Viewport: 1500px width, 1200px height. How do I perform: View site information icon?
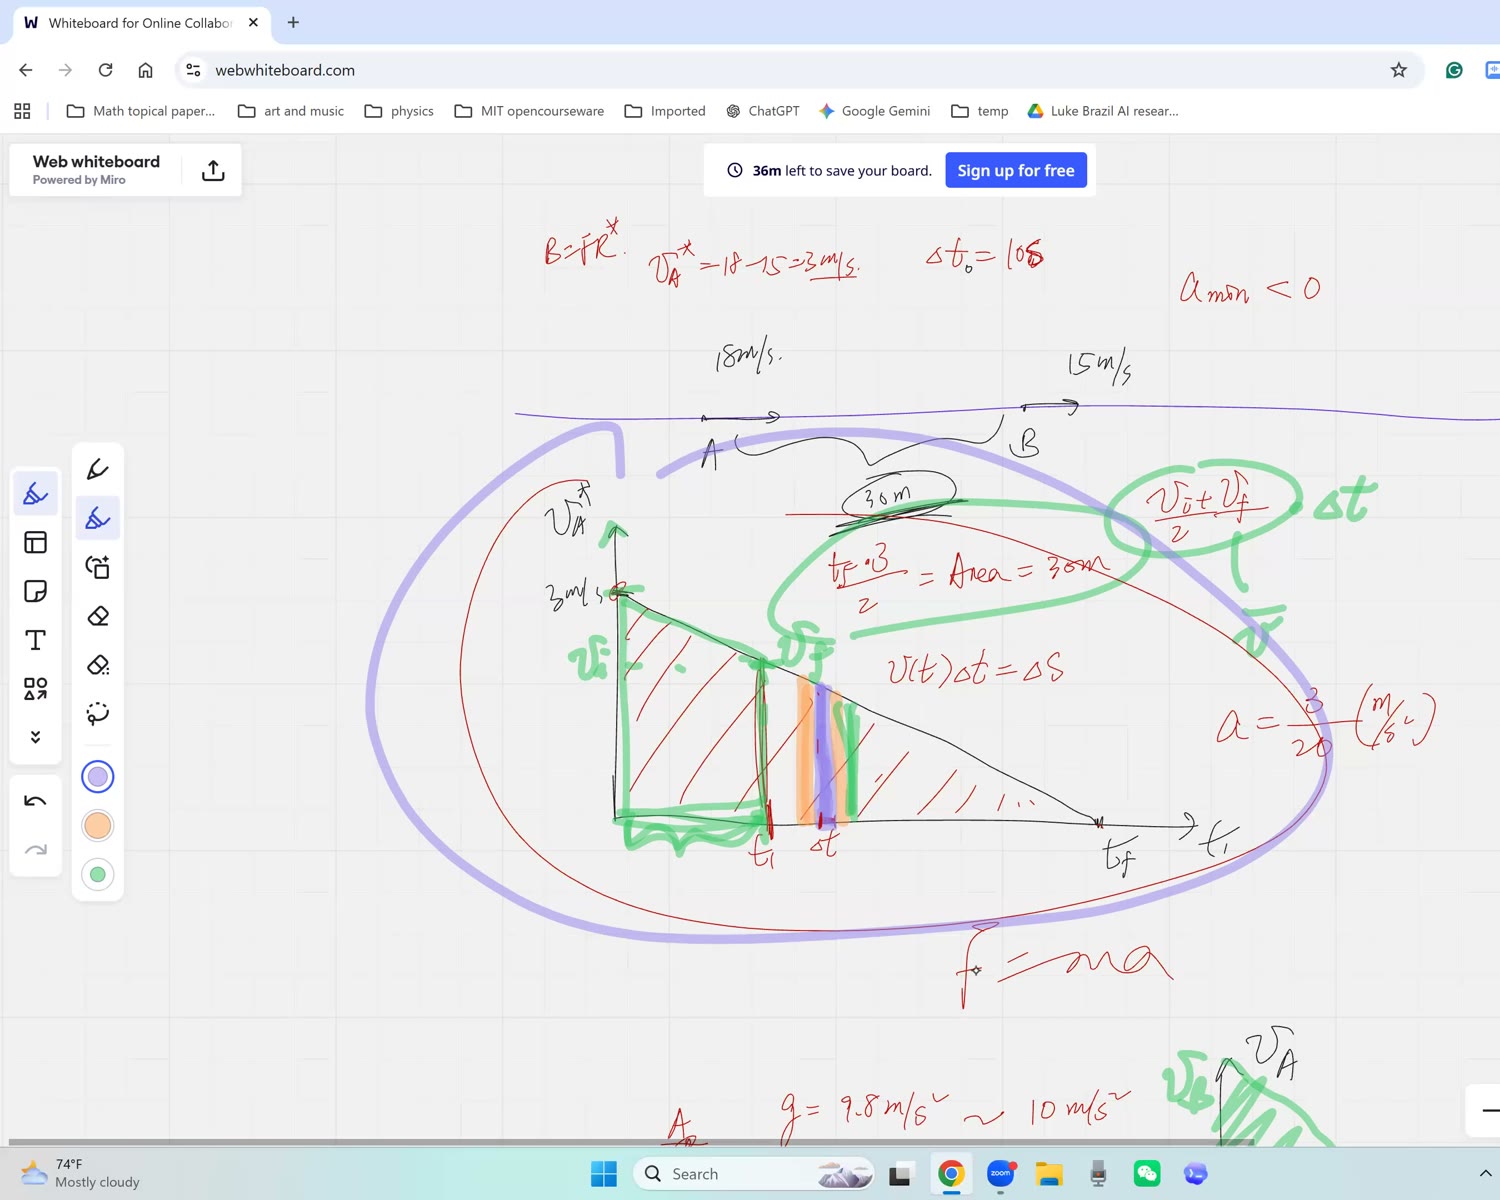coord(194,70)
